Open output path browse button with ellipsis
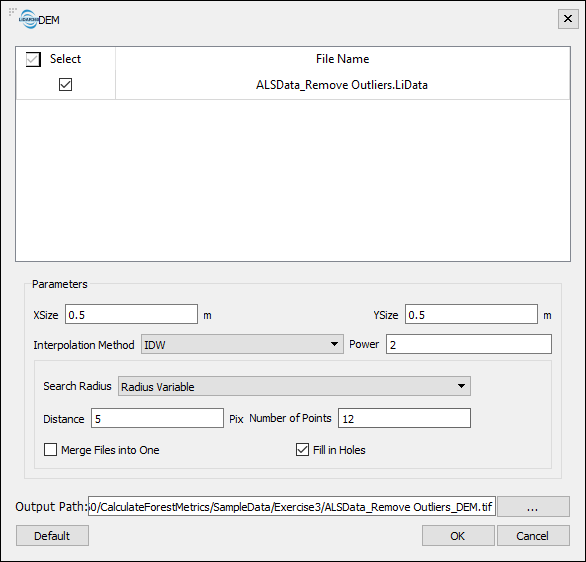 [533, 506]
